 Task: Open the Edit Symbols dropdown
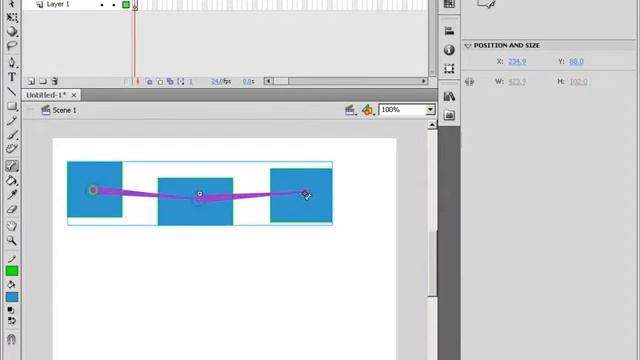tap(368, 110)
